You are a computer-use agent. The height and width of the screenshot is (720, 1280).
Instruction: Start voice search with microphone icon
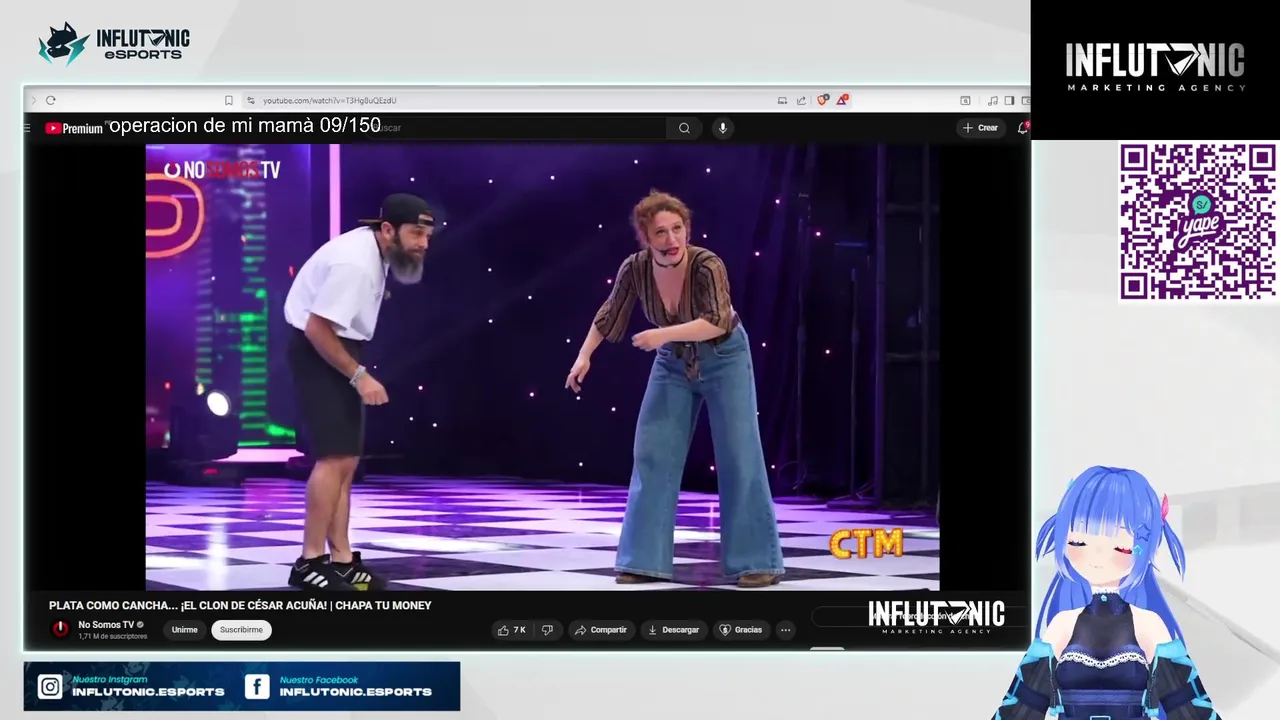pyautogui.click(x=722, y=128)
